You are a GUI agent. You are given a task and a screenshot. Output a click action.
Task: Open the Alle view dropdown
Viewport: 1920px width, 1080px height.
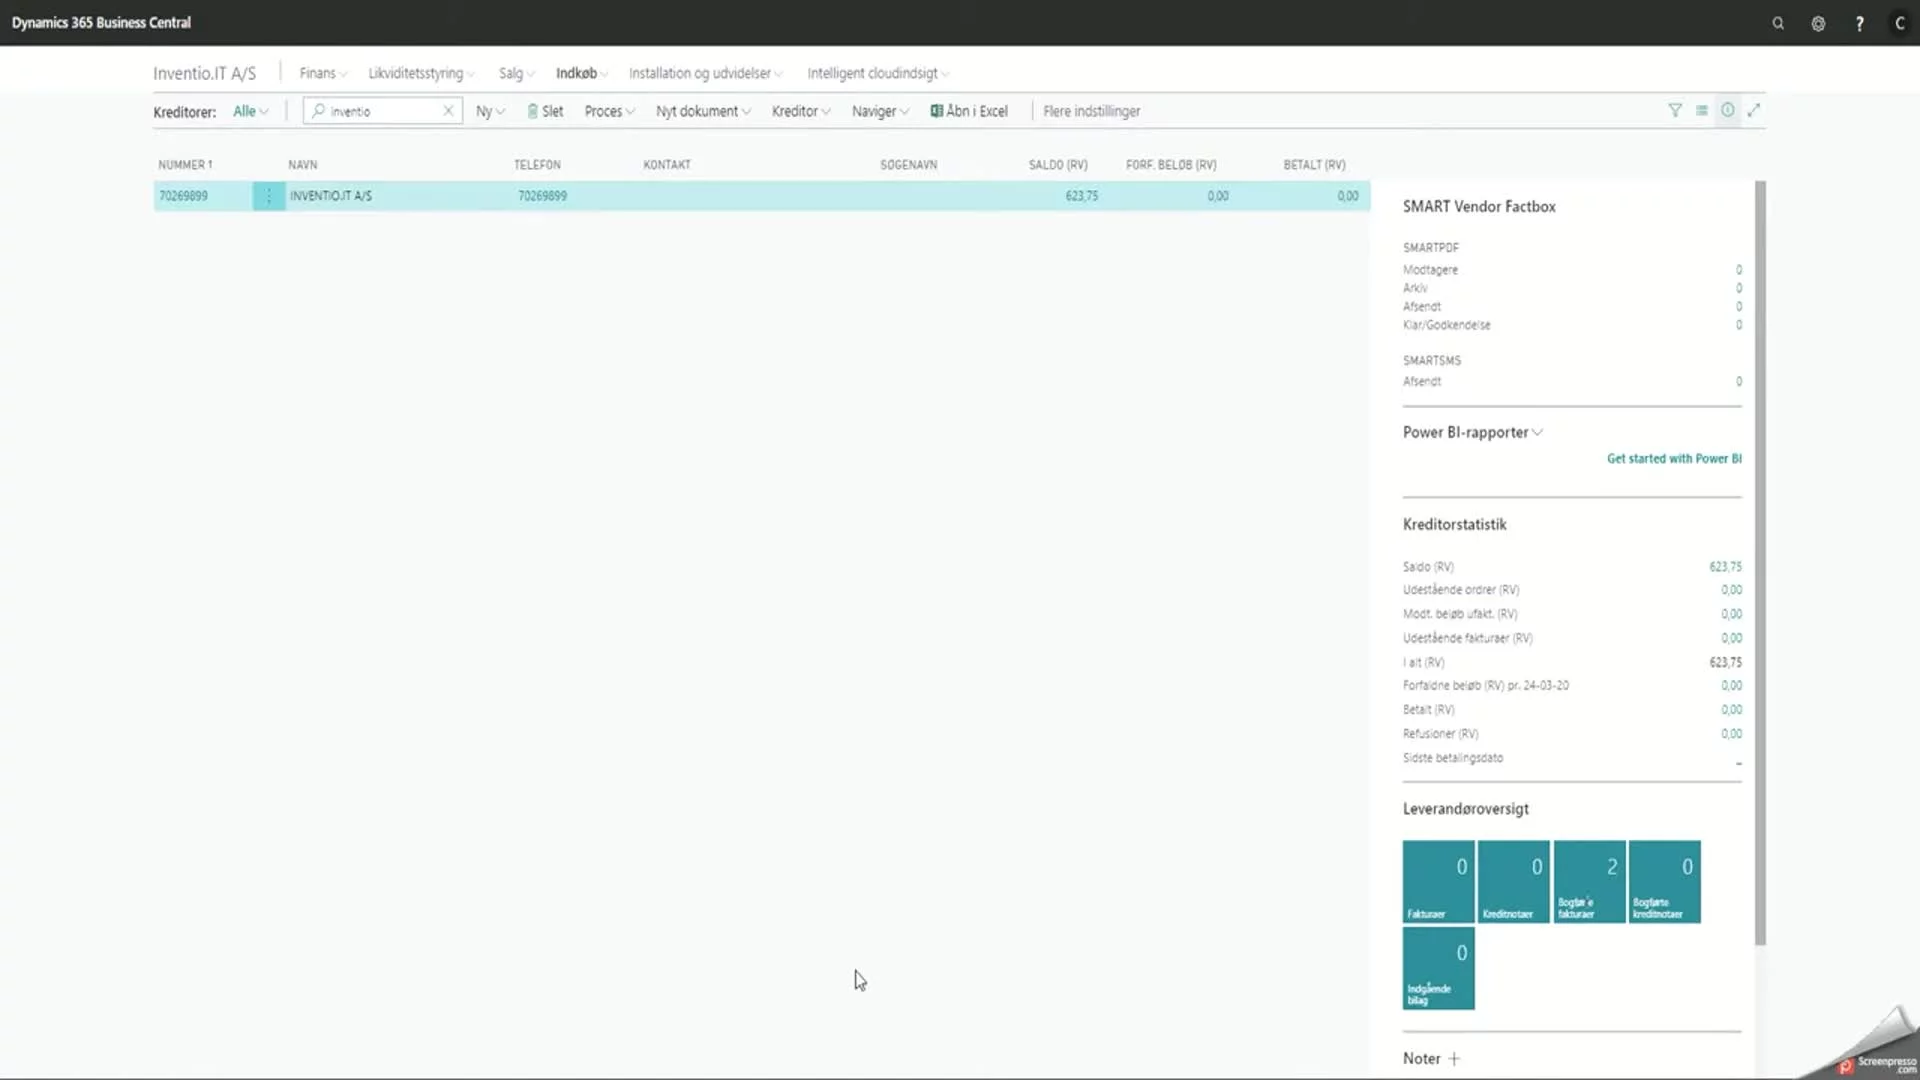coord(250,111)
